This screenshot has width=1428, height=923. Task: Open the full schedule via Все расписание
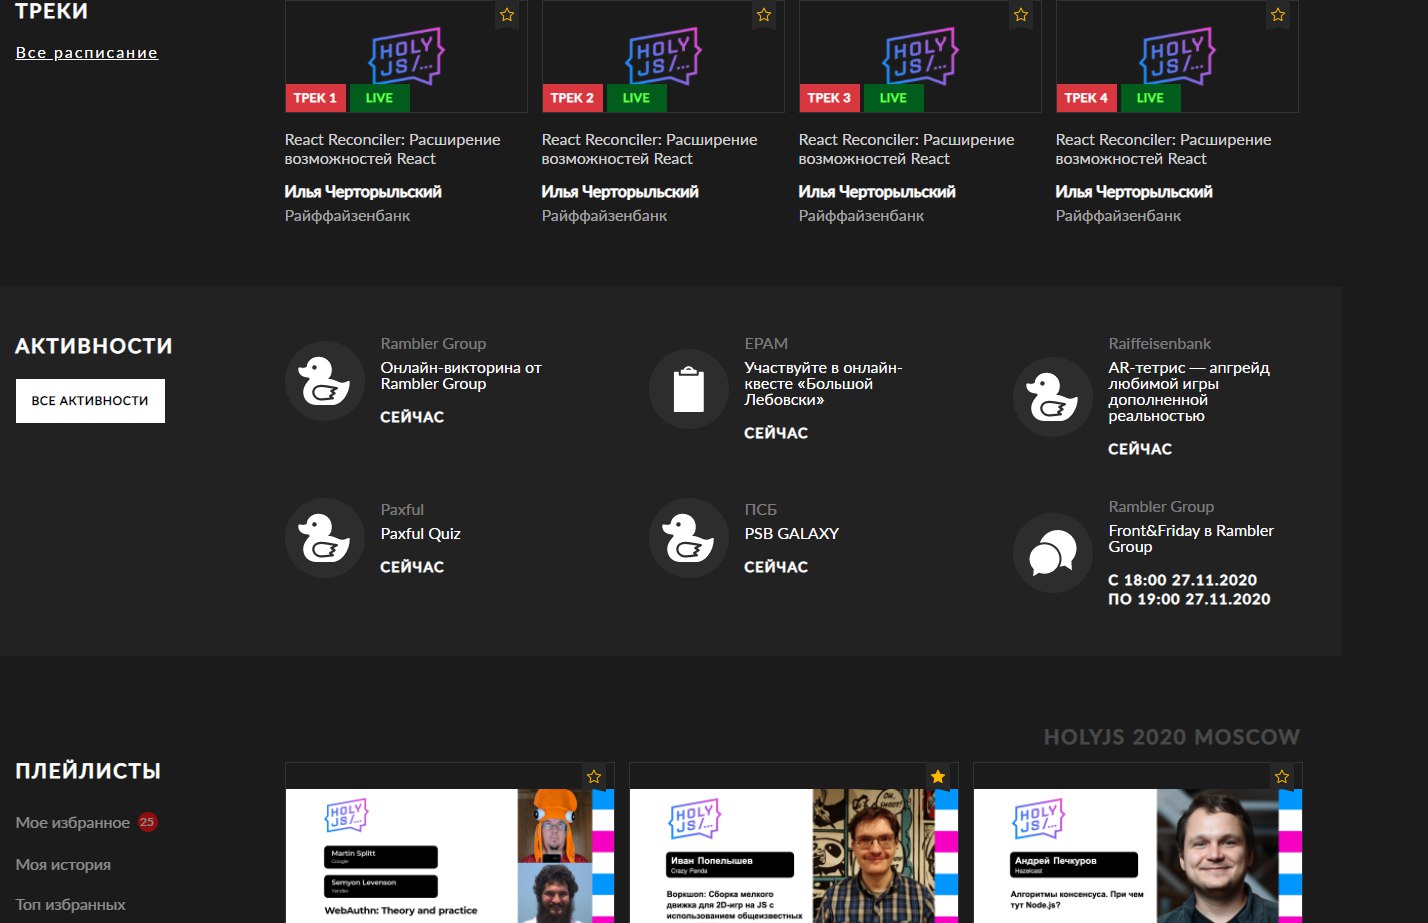87,53
